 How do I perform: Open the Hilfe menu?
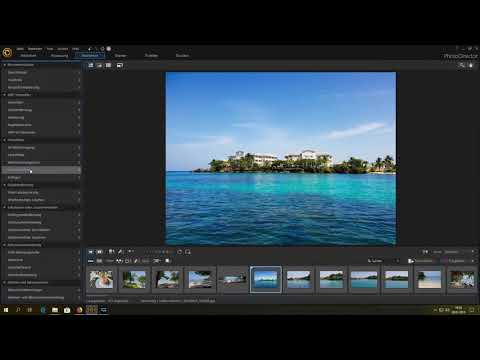coord(76,49)
